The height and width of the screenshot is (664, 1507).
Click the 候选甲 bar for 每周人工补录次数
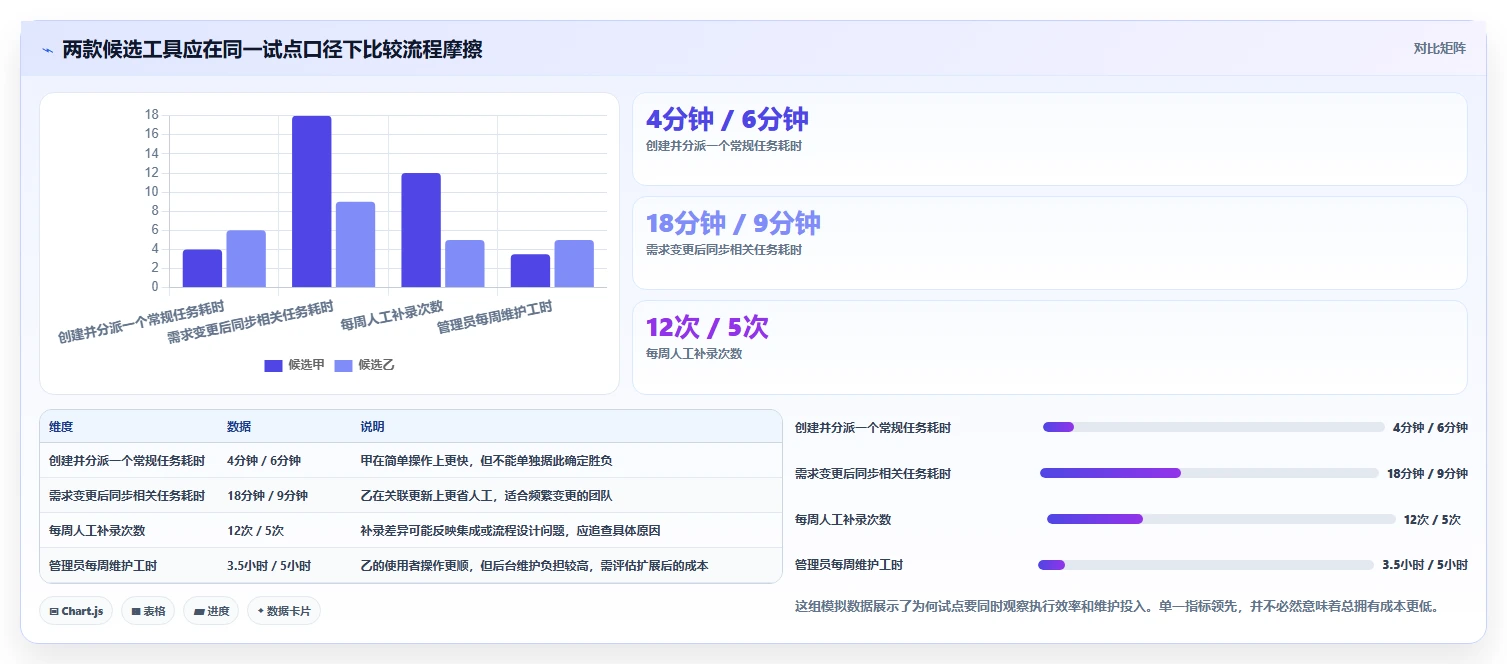coord(421,231)
